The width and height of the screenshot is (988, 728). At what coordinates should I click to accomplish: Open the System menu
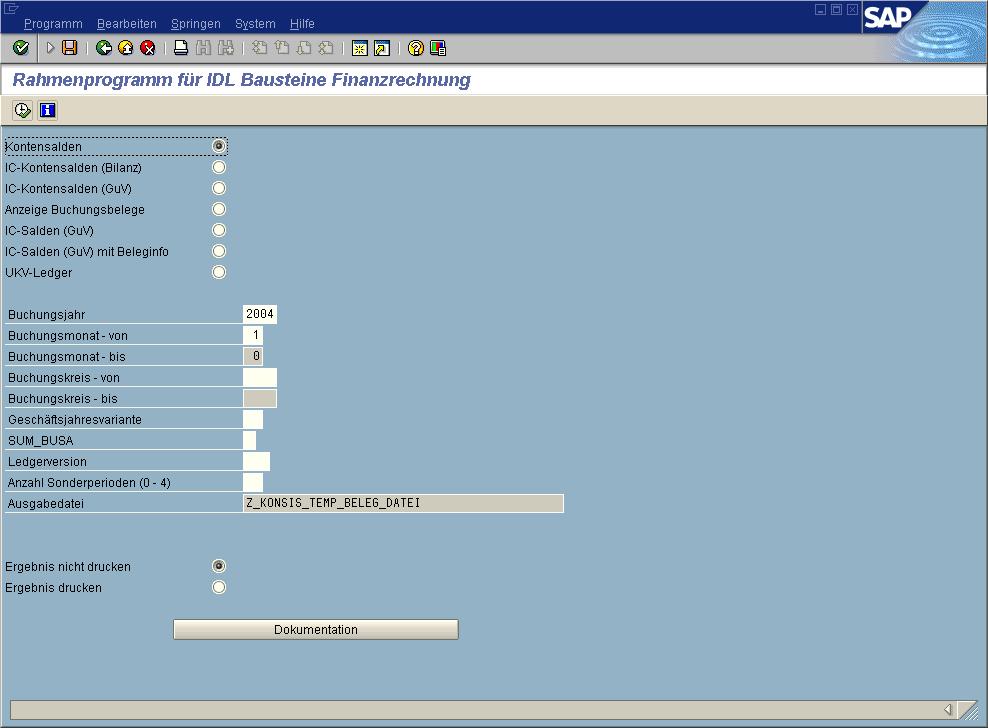[x=255, y=24]
